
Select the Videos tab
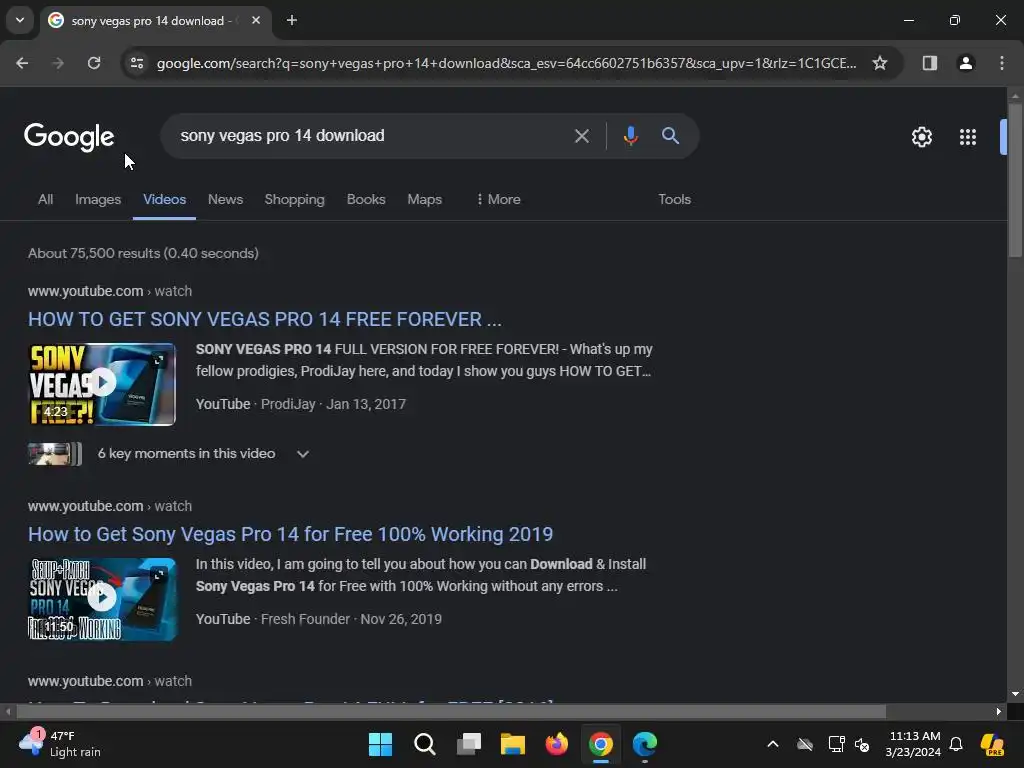[165, 199]
